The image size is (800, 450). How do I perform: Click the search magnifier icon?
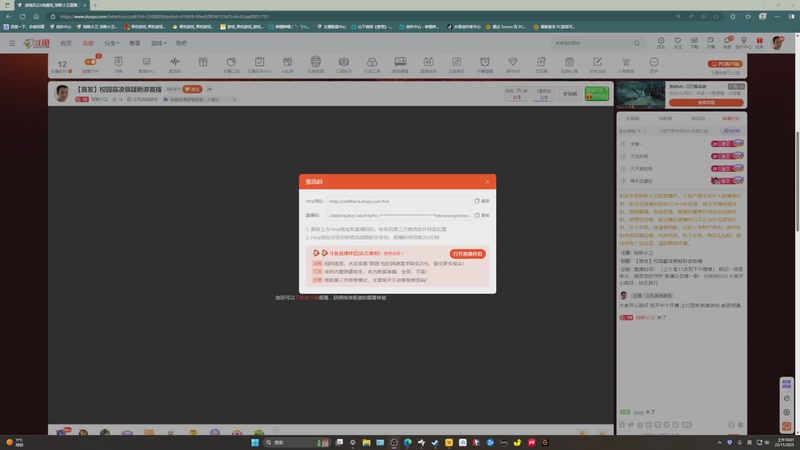pos(636,43)
